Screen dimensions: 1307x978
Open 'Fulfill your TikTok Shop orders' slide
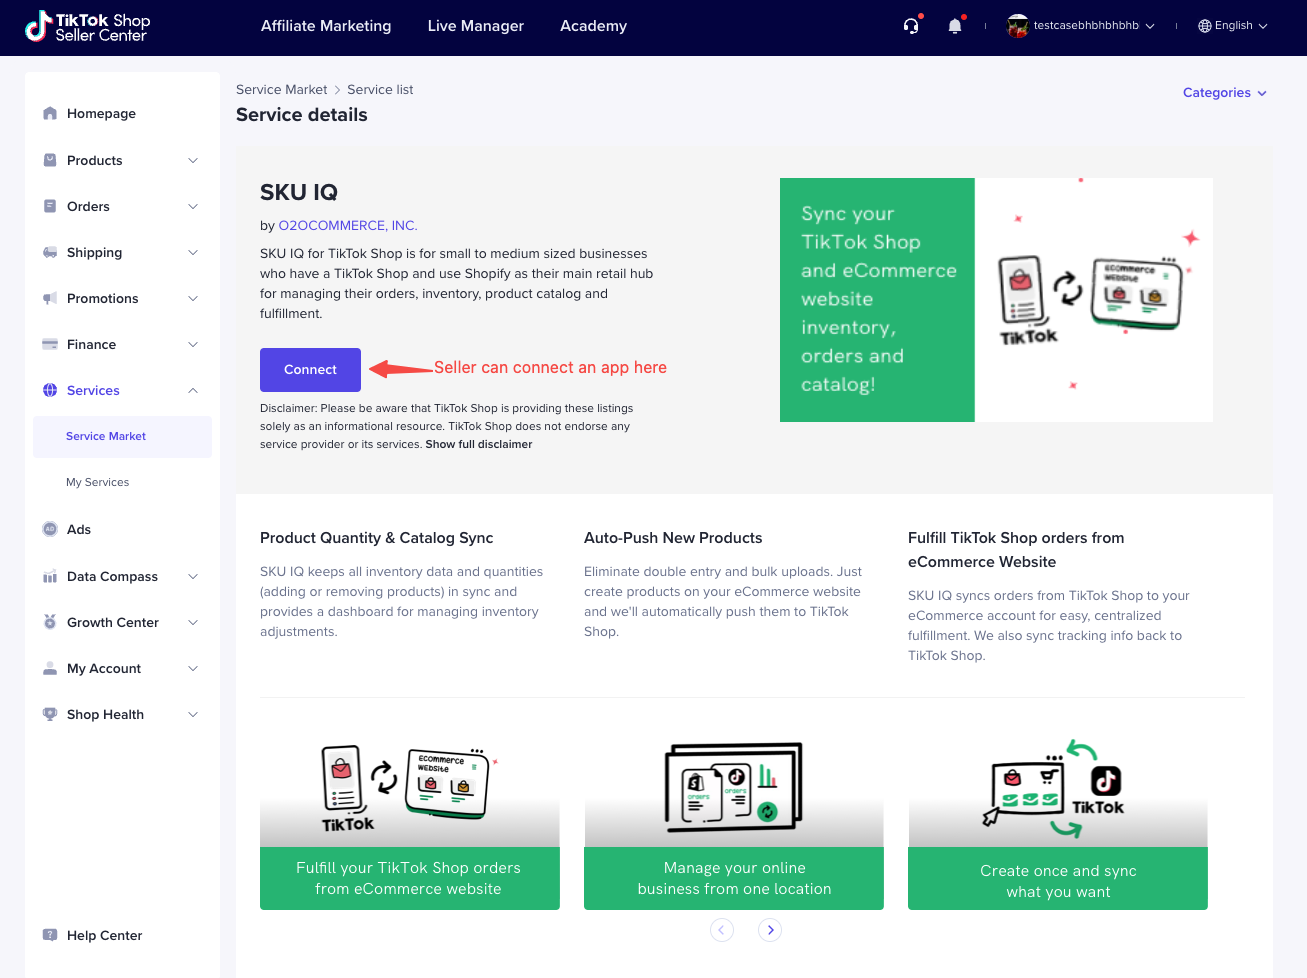coord(410,824)
